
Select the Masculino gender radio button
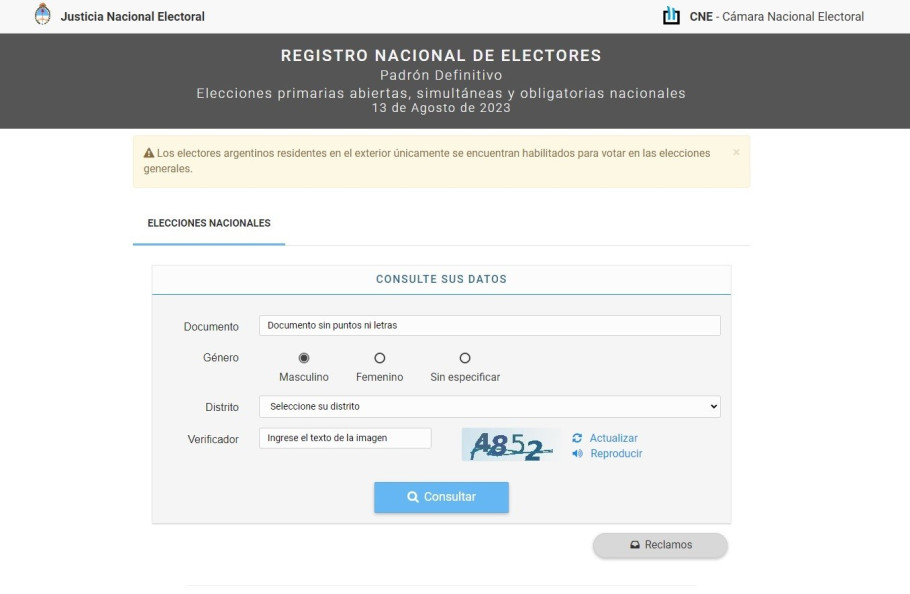[x=304, y=358]
